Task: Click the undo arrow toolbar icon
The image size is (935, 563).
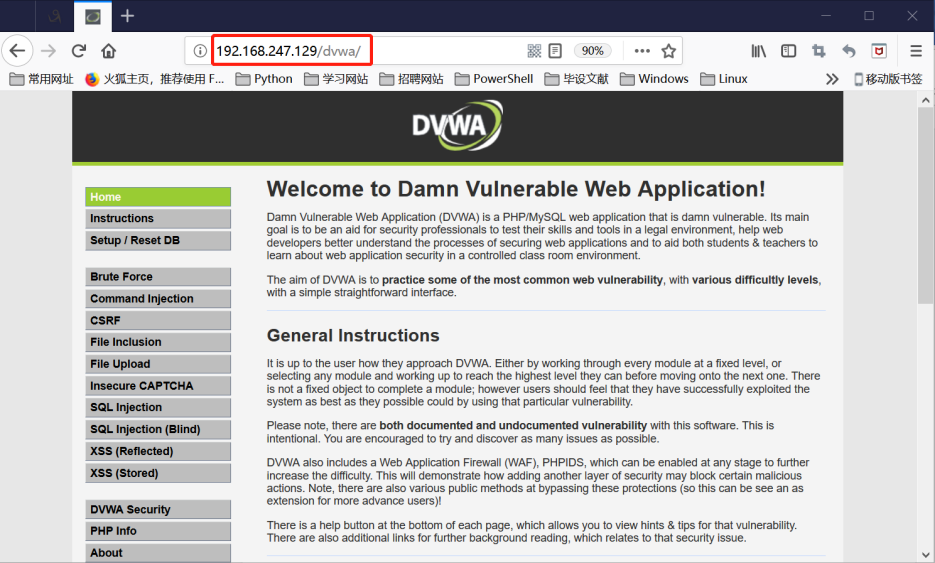Action: [849, 51]
